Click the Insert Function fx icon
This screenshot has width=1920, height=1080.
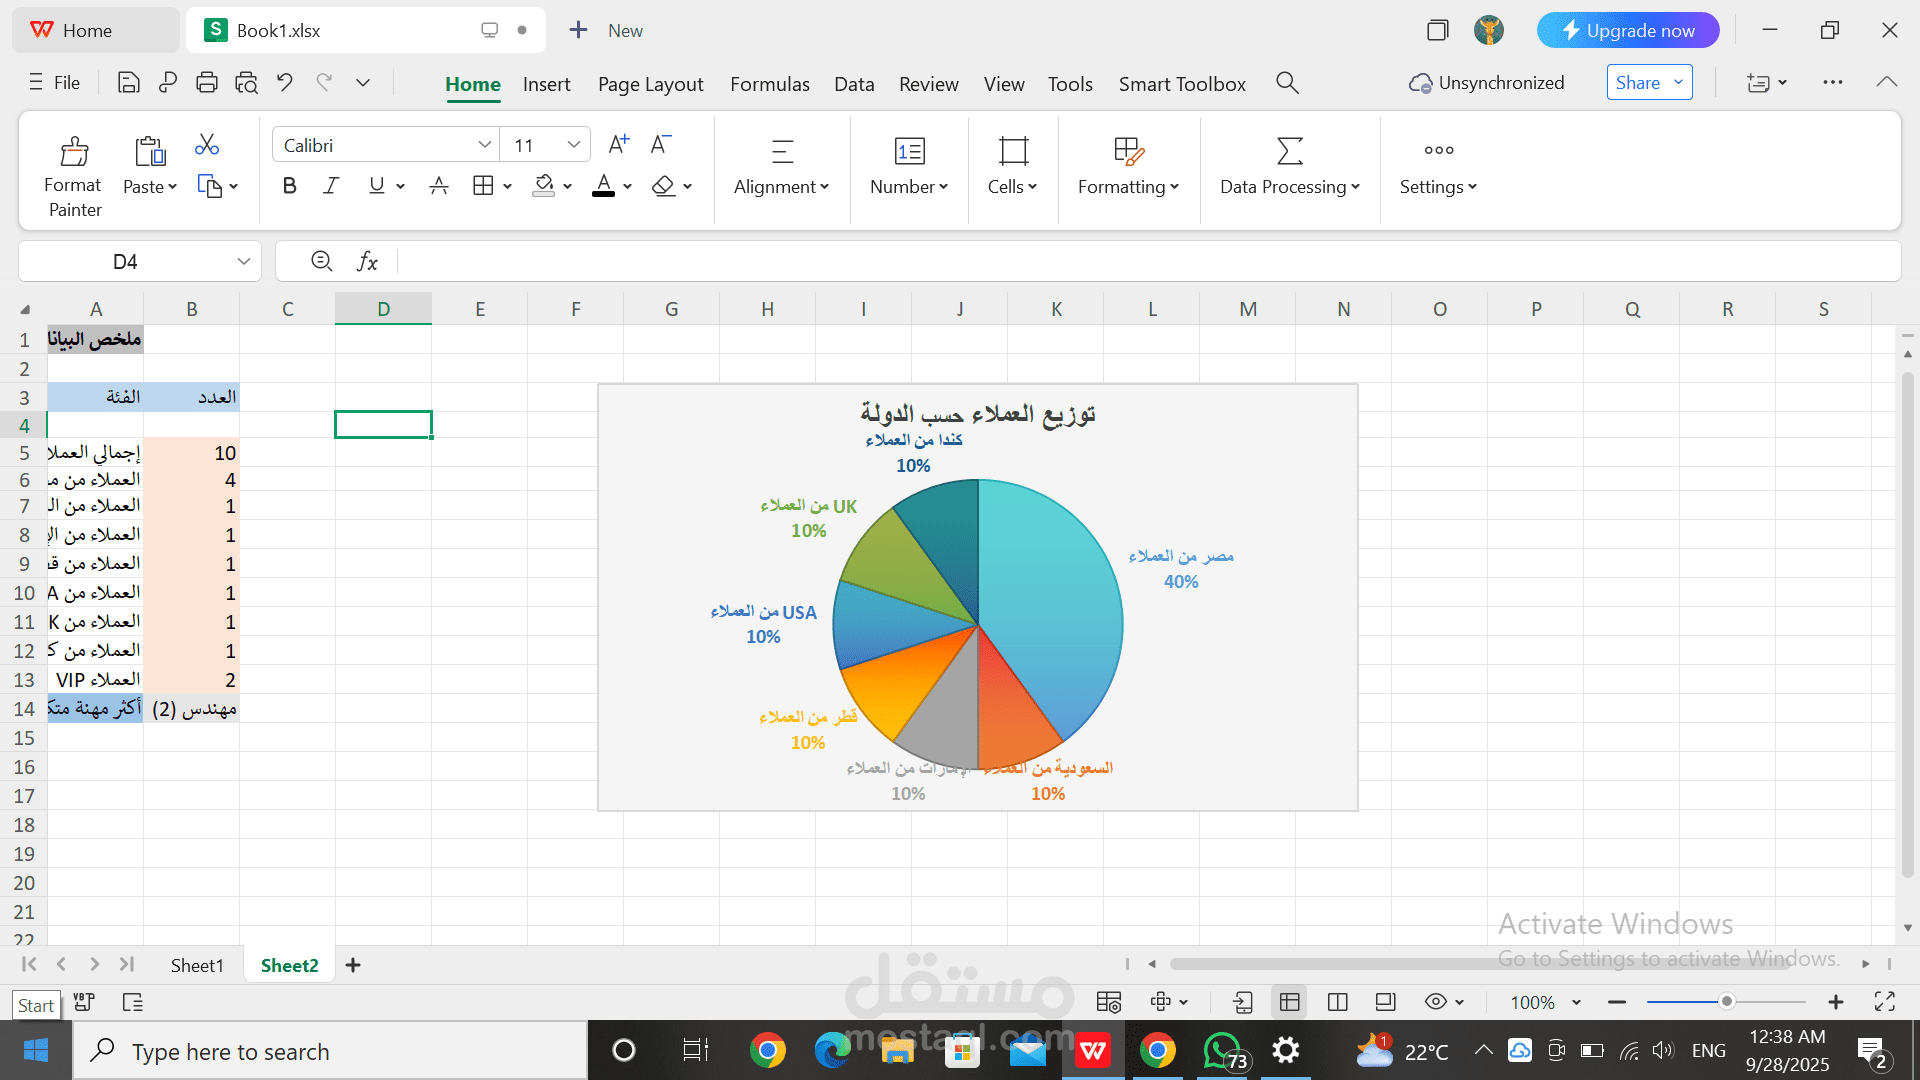coord(367,262)
